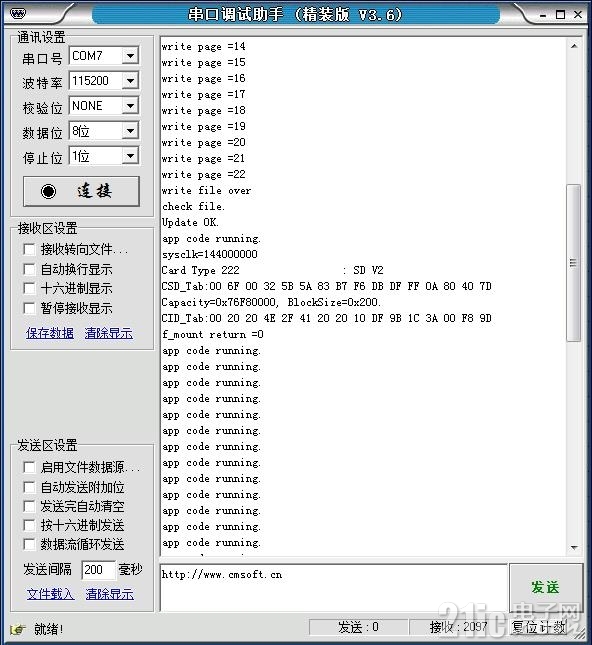Image resolution: width=592 pixels, height=645 pixels.
Task: Click the send interval 200 input field
Action: tap(98, 570)
